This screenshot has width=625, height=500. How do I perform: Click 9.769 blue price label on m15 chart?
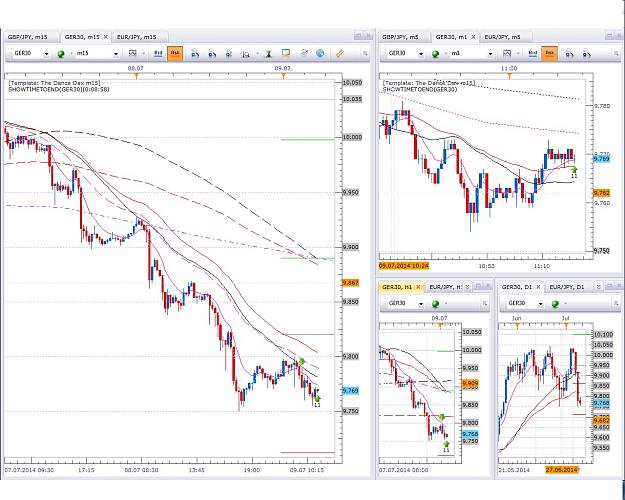coord(350,391)
